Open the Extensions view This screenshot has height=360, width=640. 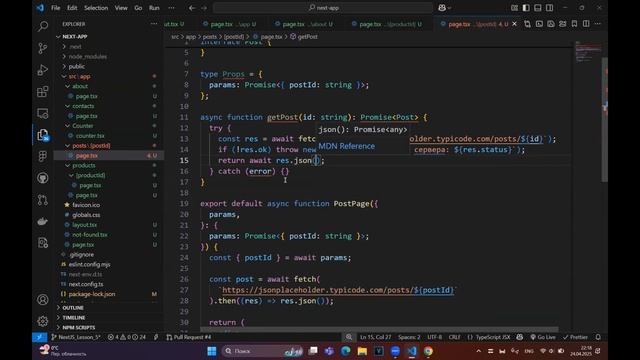pyautogui.click(x=42, y=91)
